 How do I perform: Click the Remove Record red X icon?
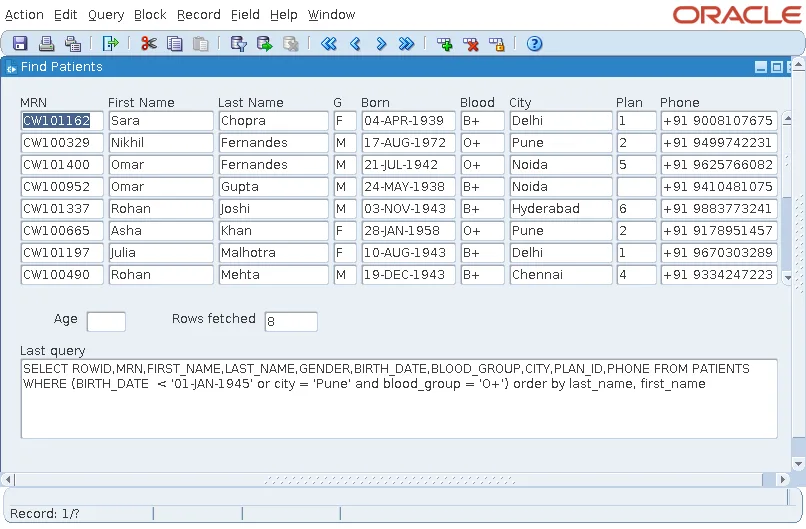click(470, 44)
